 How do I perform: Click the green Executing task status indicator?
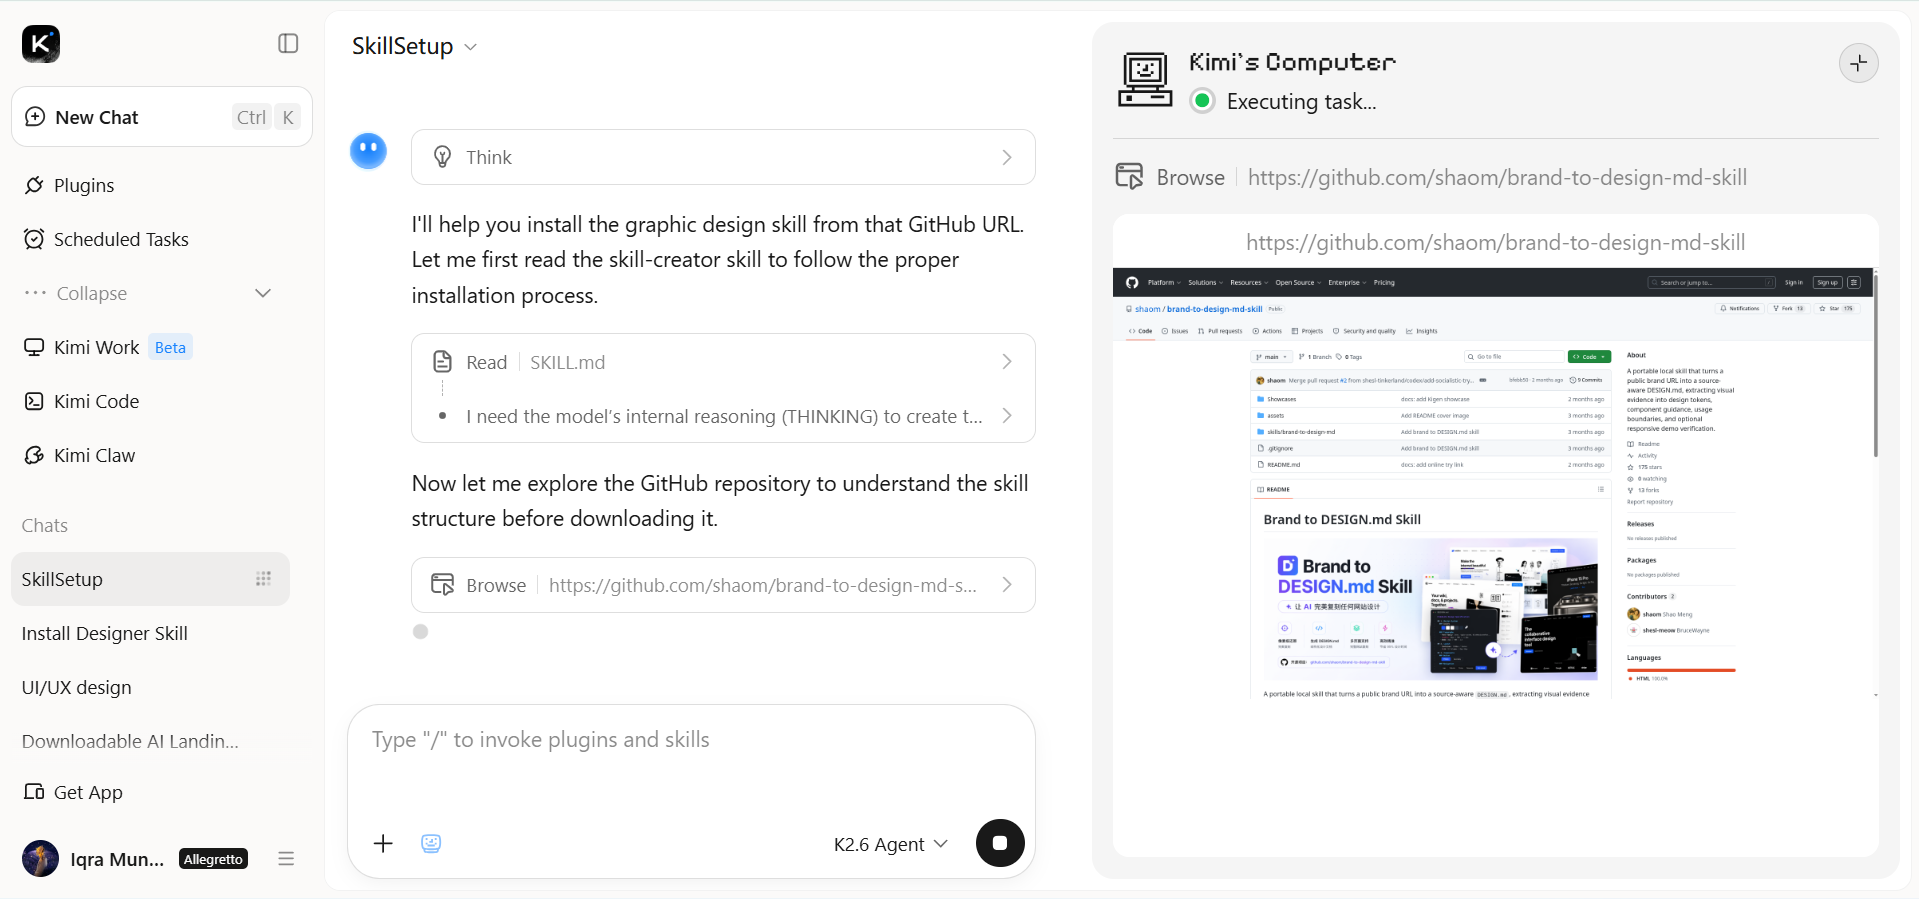pos(1203,101)
